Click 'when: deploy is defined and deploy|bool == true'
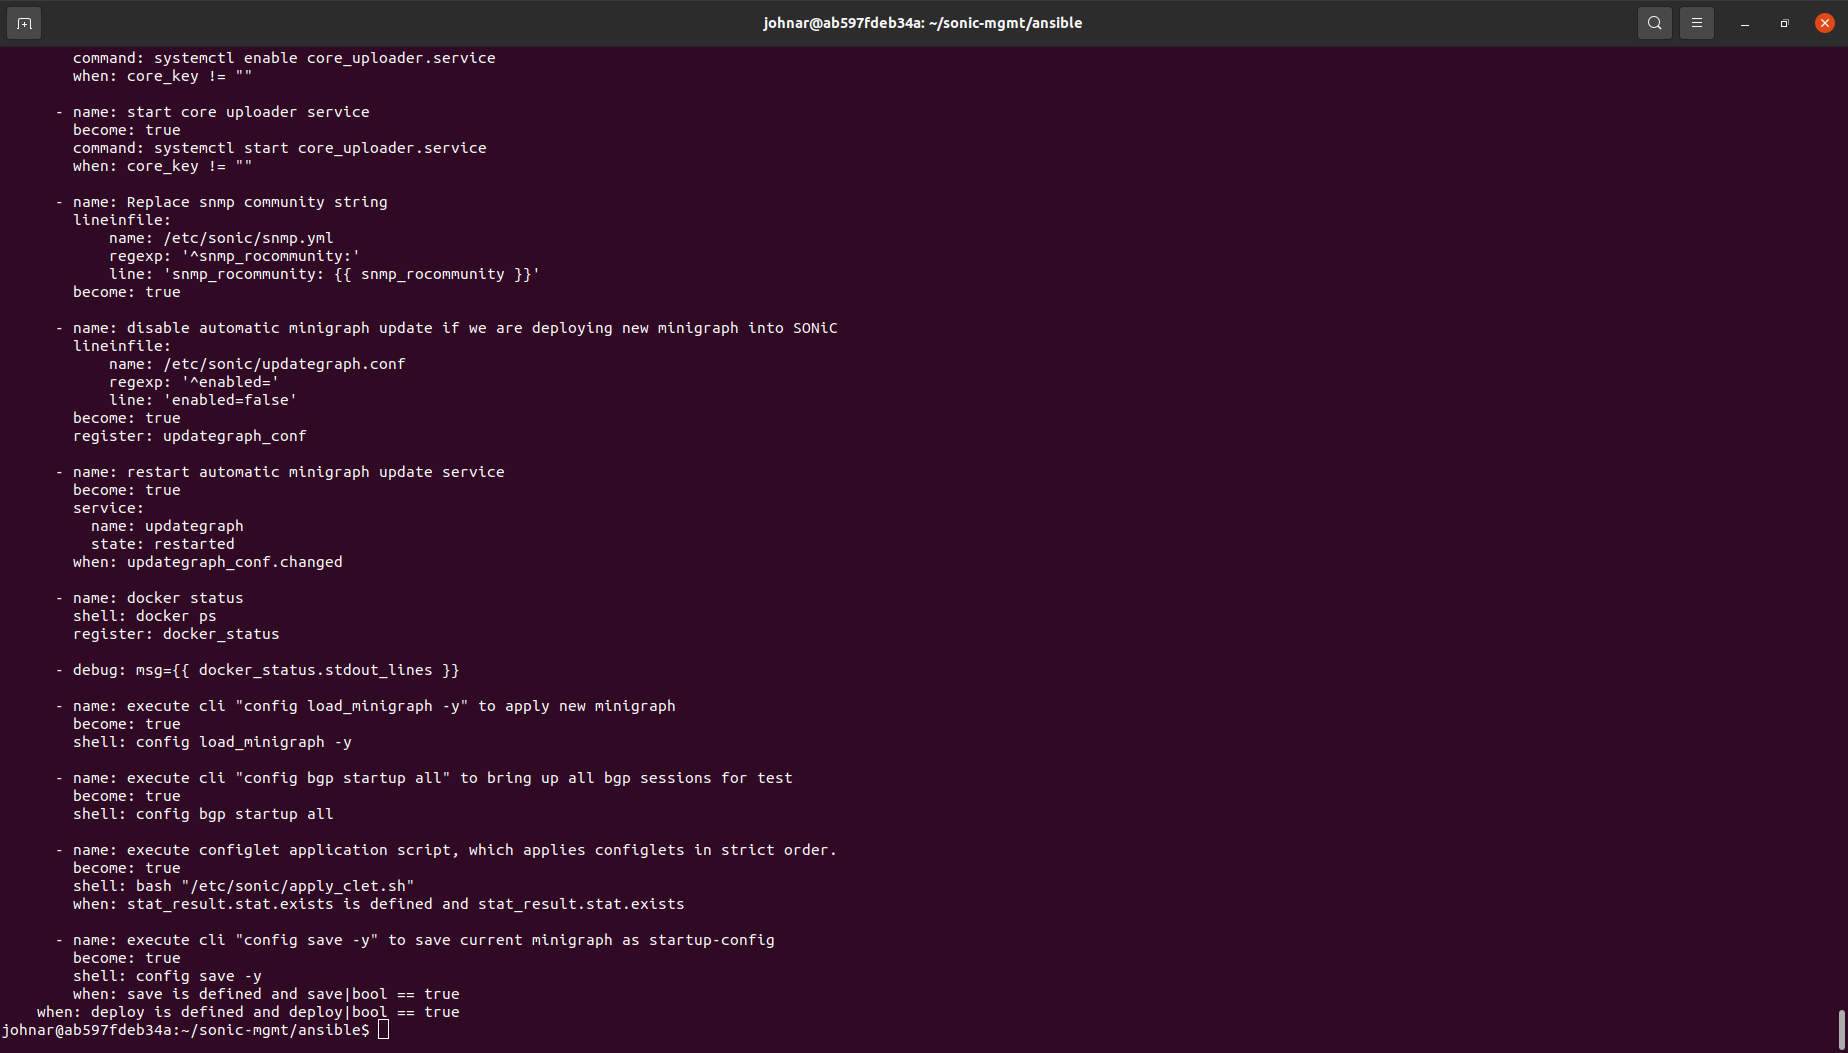 [x=248, y=1012]
